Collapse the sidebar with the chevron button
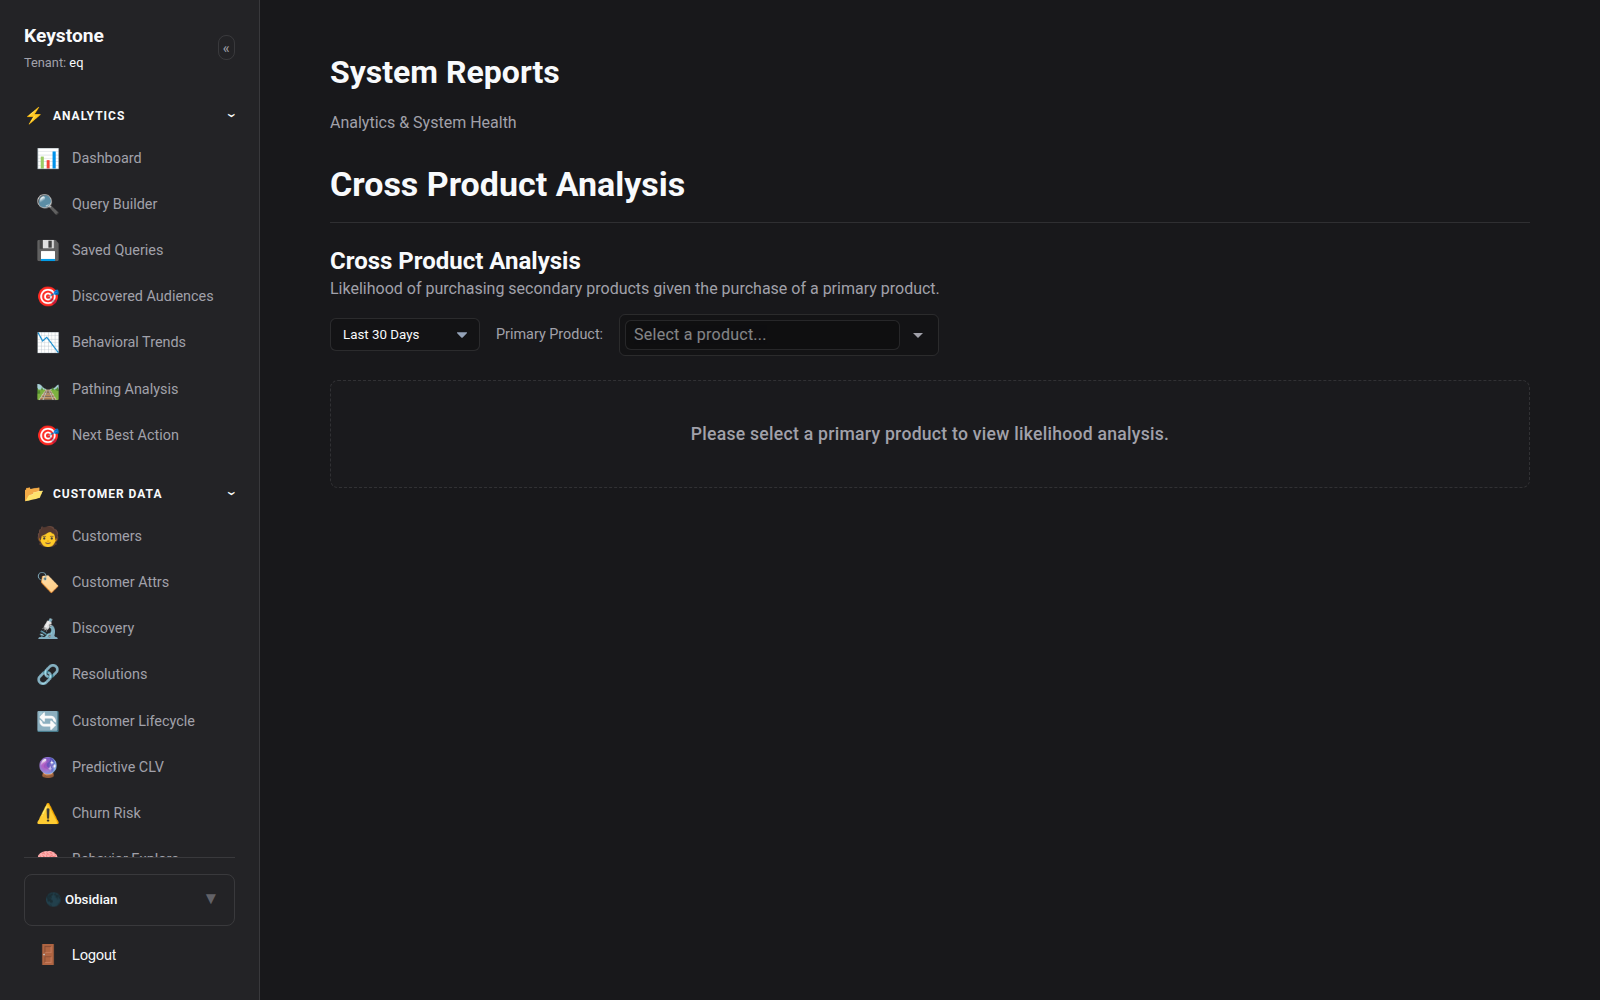Viewport: 1600px width, 1000px height. 226,48
